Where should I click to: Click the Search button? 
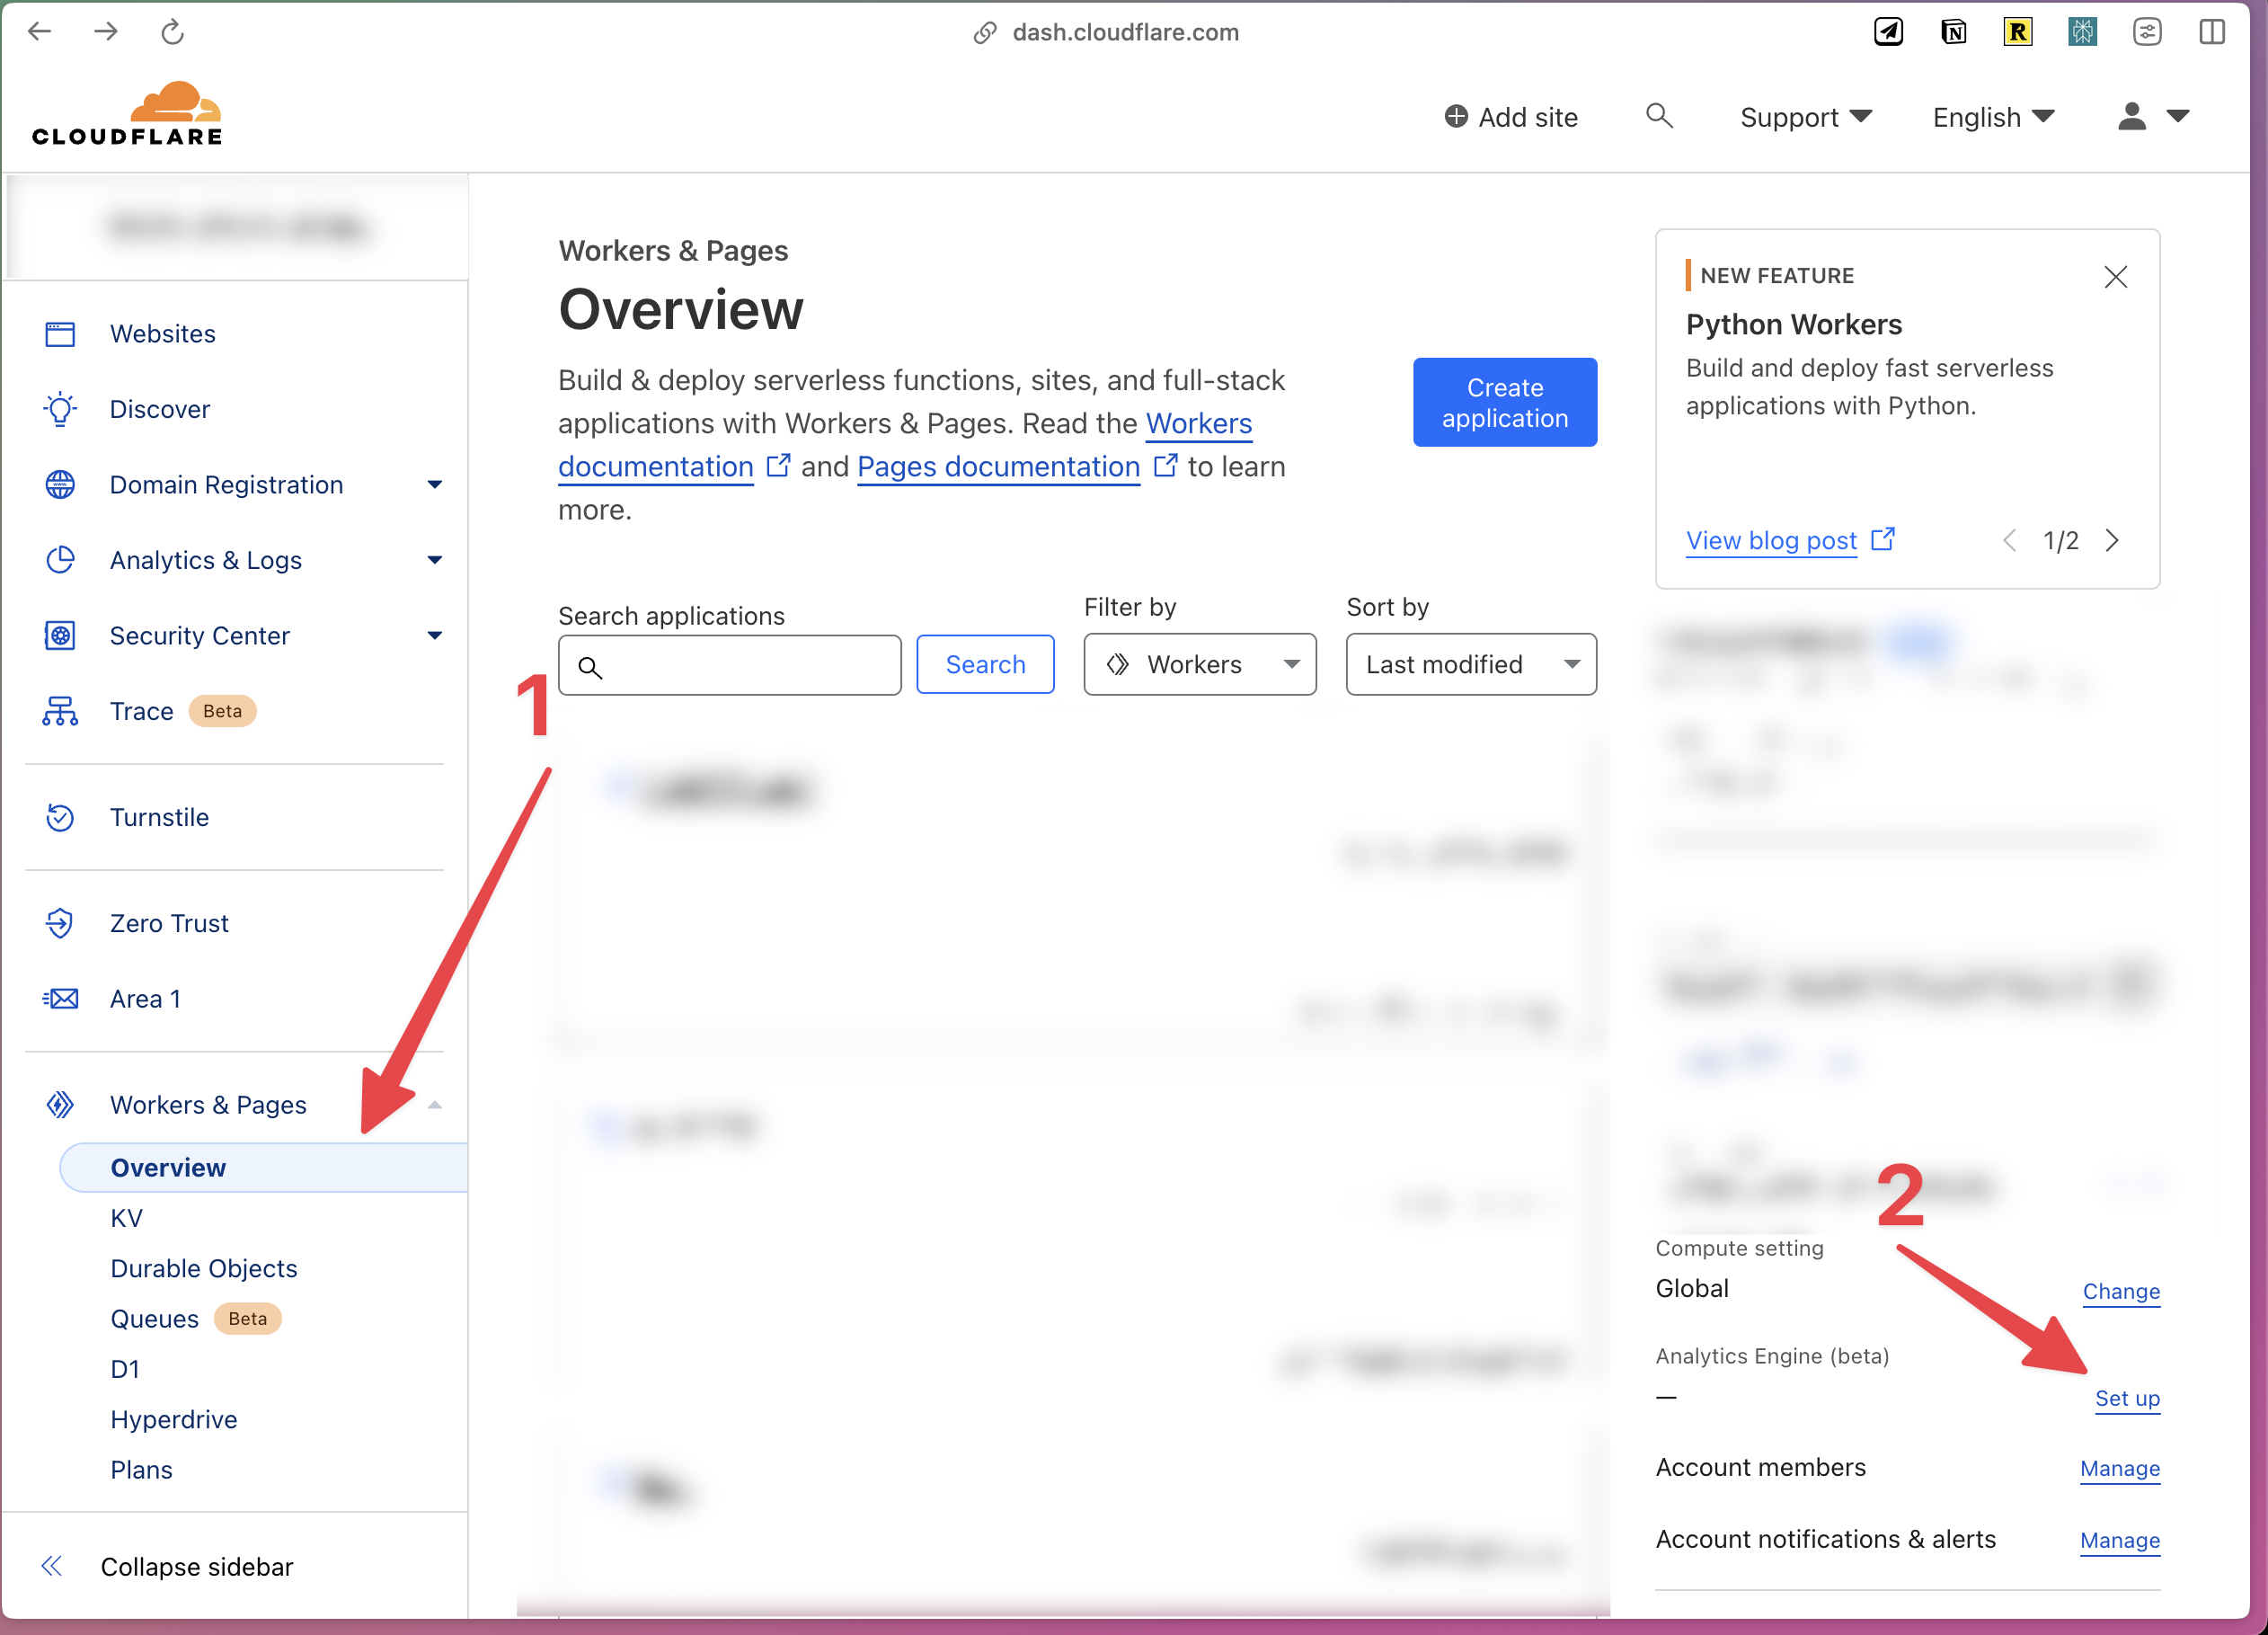(984, 664)
